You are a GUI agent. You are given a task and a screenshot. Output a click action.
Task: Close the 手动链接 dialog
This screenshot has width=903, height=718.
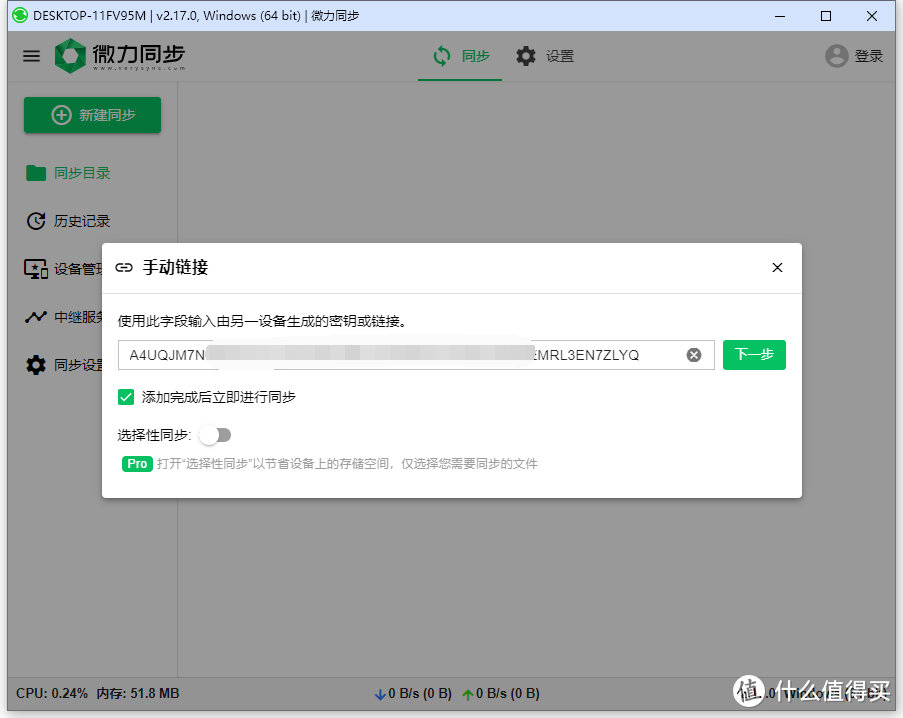pos(777,267)
